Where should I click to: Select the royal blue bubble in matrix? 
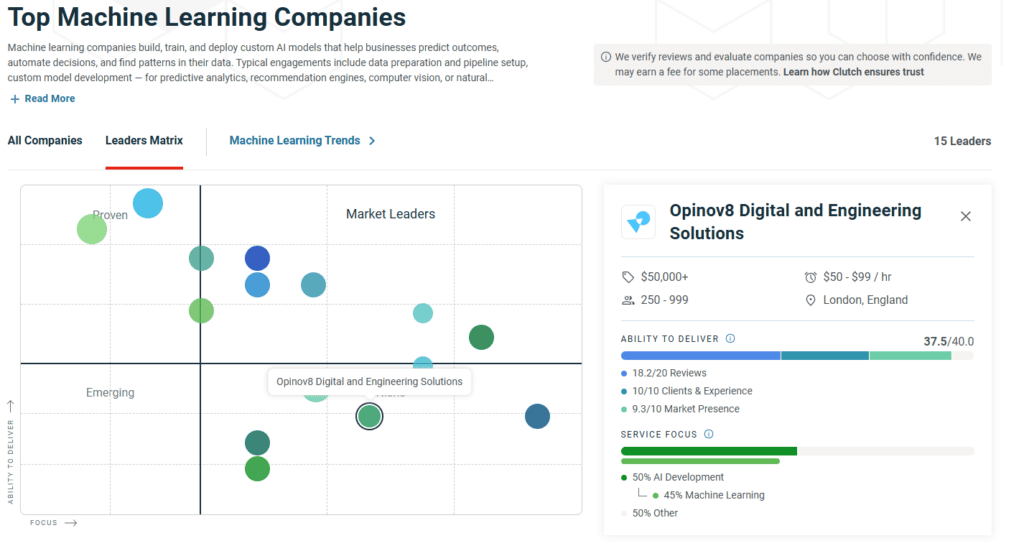click(257, 258)
